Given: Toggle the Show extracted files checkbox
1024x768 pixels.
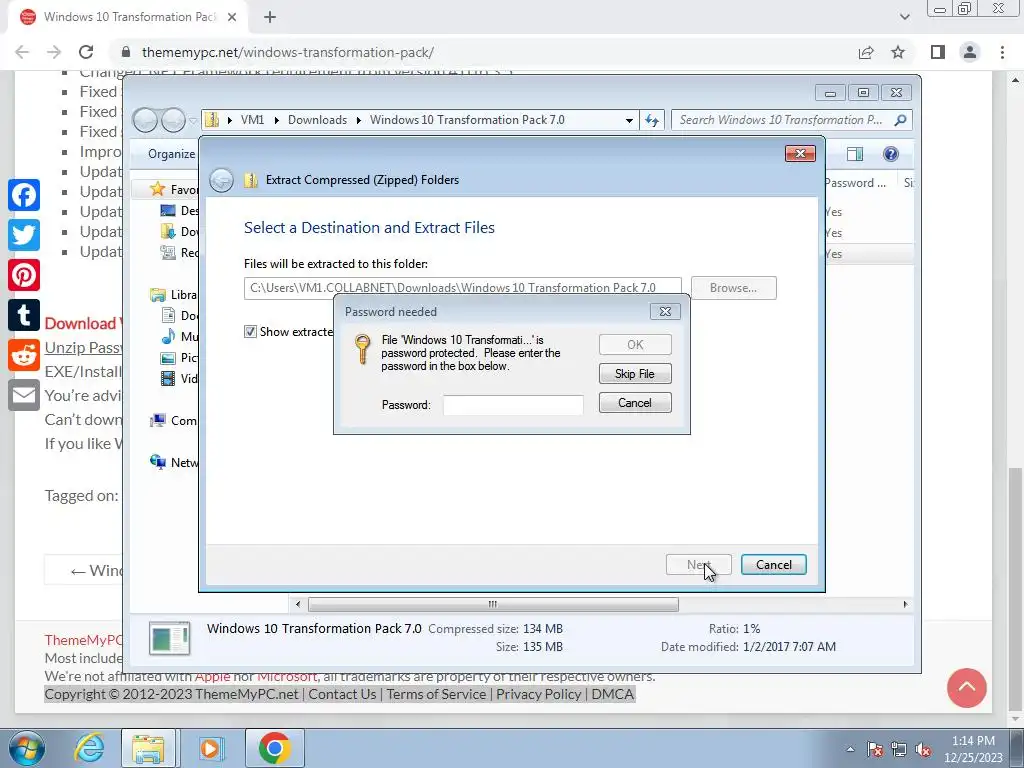Looking at the screenshot, I should pyautogui.click(x=250, y=332).
